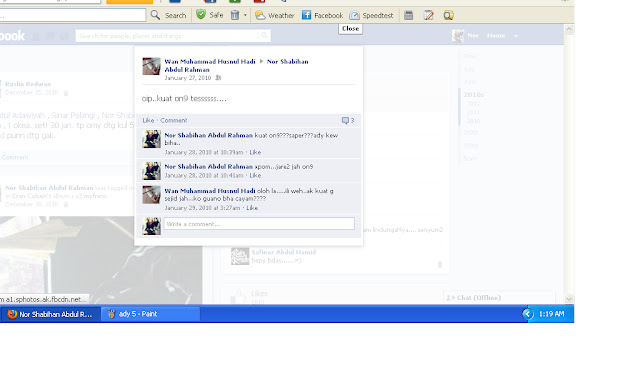Open the Home link in Facebook header
Viewport: 640px width, 375px height.
(496, 36)
